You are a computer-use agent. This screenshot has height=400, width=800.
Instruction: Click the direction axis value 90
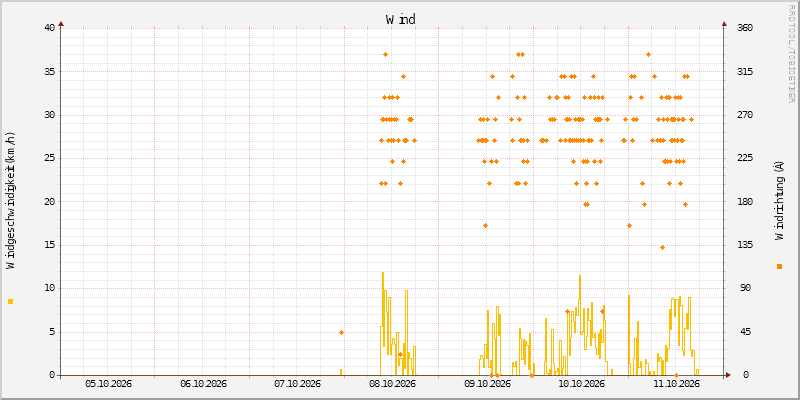744,288
